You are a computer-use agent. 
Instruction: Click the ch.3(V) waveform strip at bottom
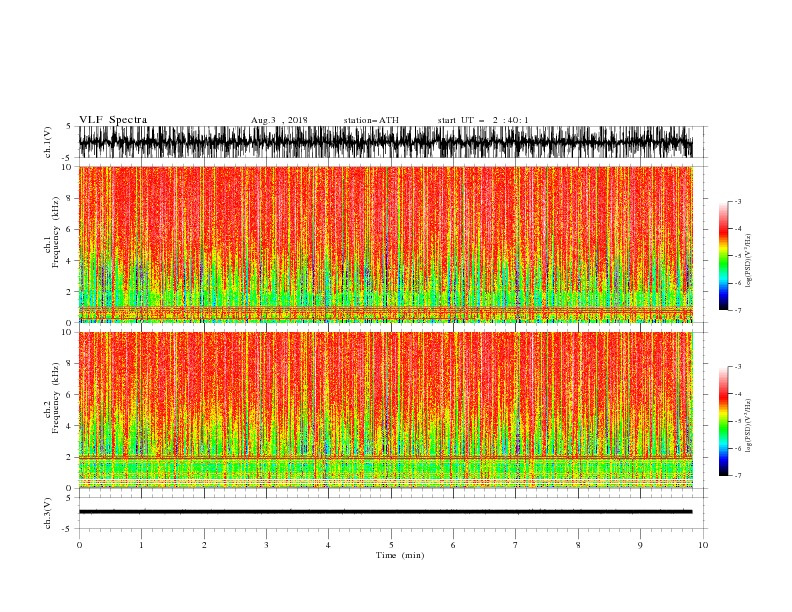(x=385, y=512)
